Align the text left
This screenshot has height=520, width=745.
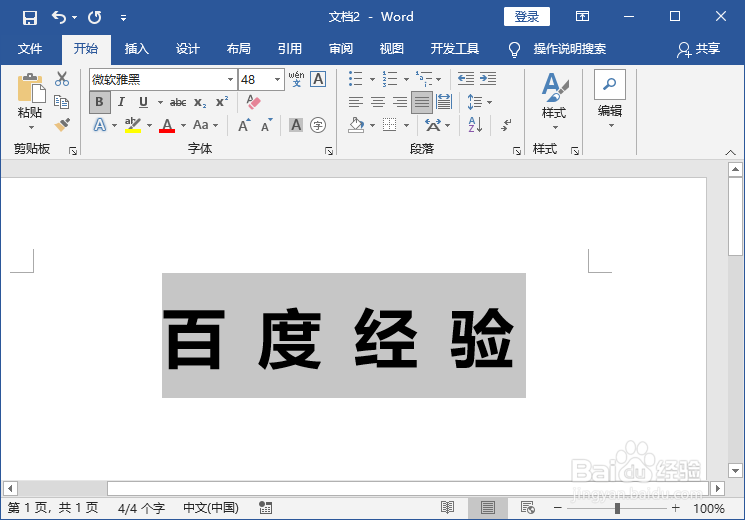[355, 102]
